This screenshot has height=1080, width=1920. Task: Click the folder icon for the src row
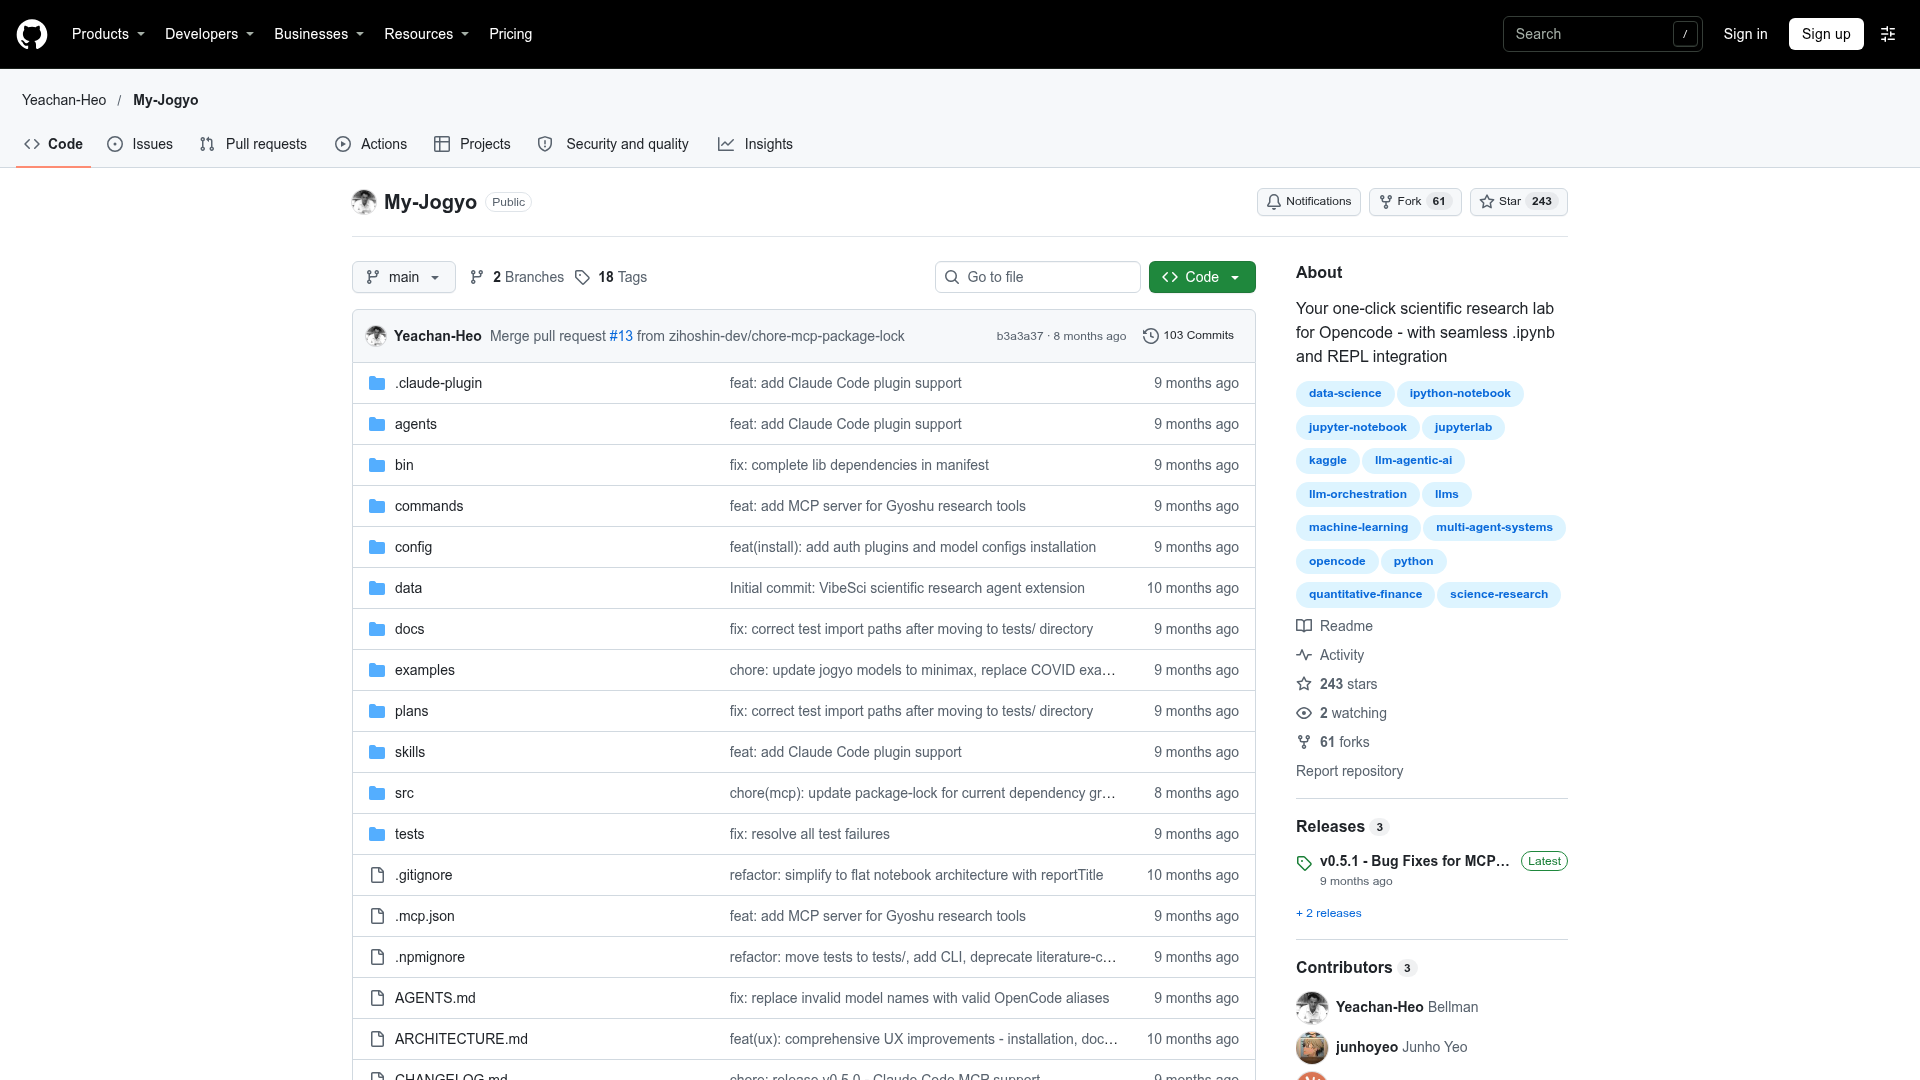pos(377,793)
